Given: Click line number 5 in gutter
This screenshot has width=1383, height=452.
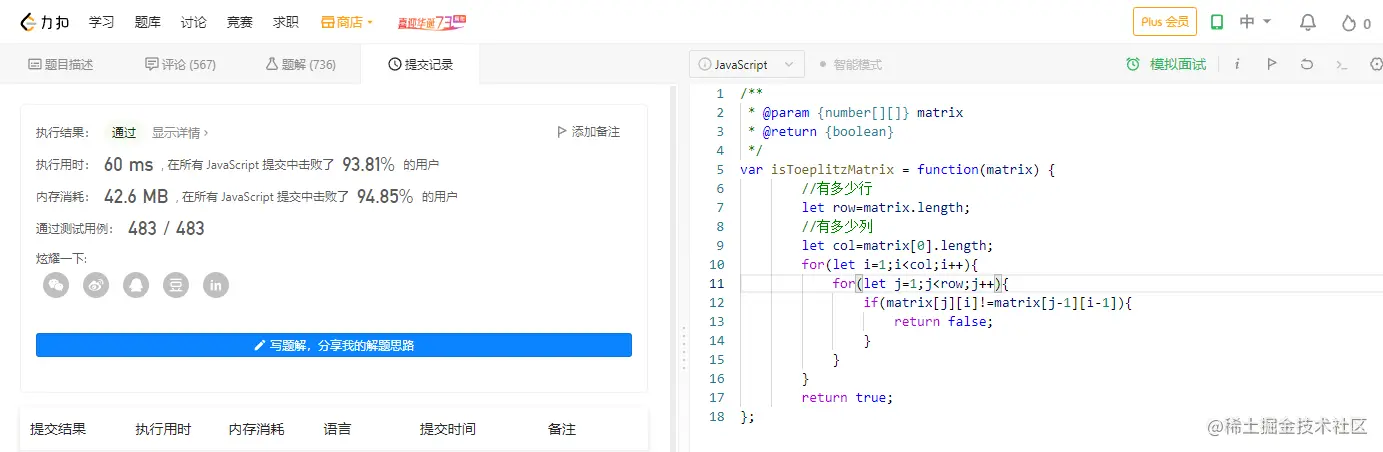Looking at the screenshot, I should coord(719,169).
